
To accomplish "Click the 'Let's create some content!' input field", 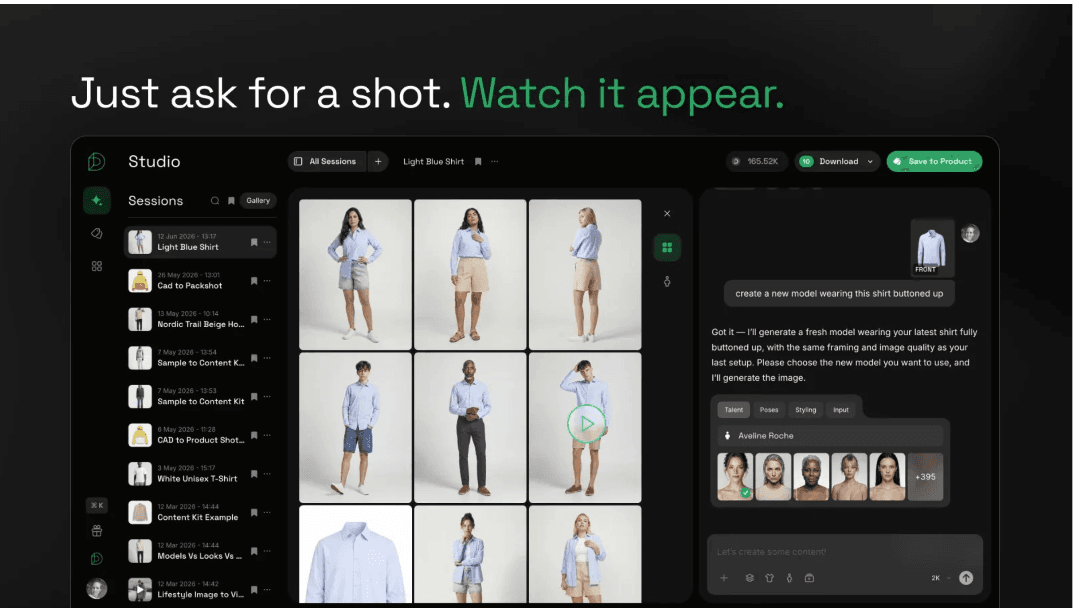I will 844,552.
